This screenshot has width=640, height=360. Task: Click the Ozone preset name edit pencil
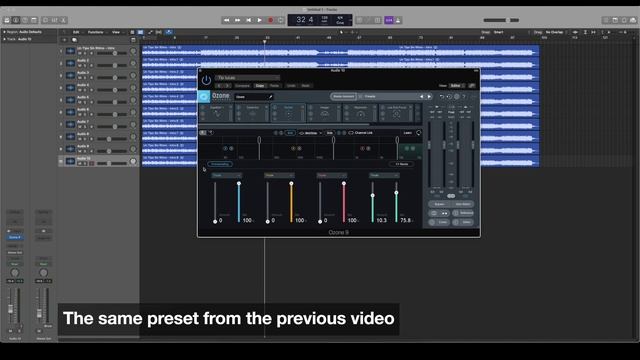click(x=270, y=97)
